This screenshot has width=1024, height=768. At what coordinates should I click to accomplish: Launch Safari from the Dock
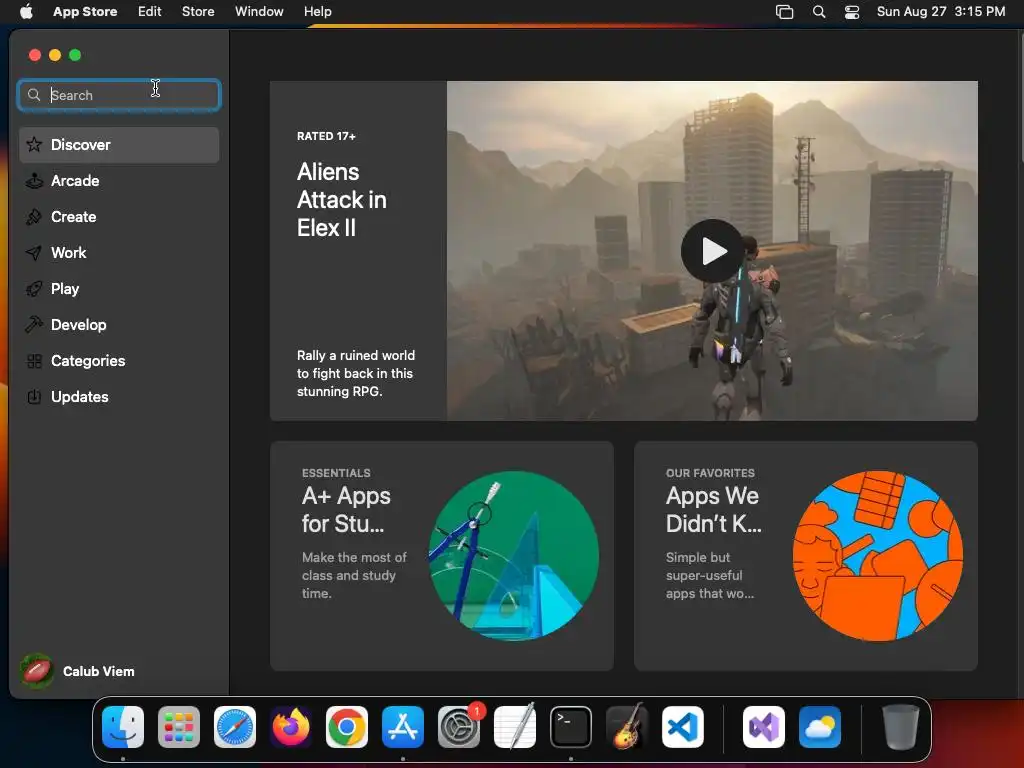tap(235, 727)
